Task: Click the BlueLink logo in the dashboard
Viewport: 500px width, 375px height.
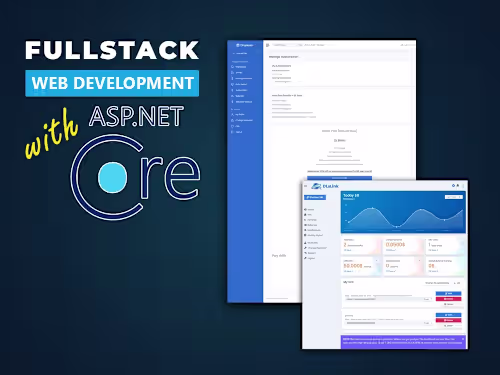Action: coord(325,186)
